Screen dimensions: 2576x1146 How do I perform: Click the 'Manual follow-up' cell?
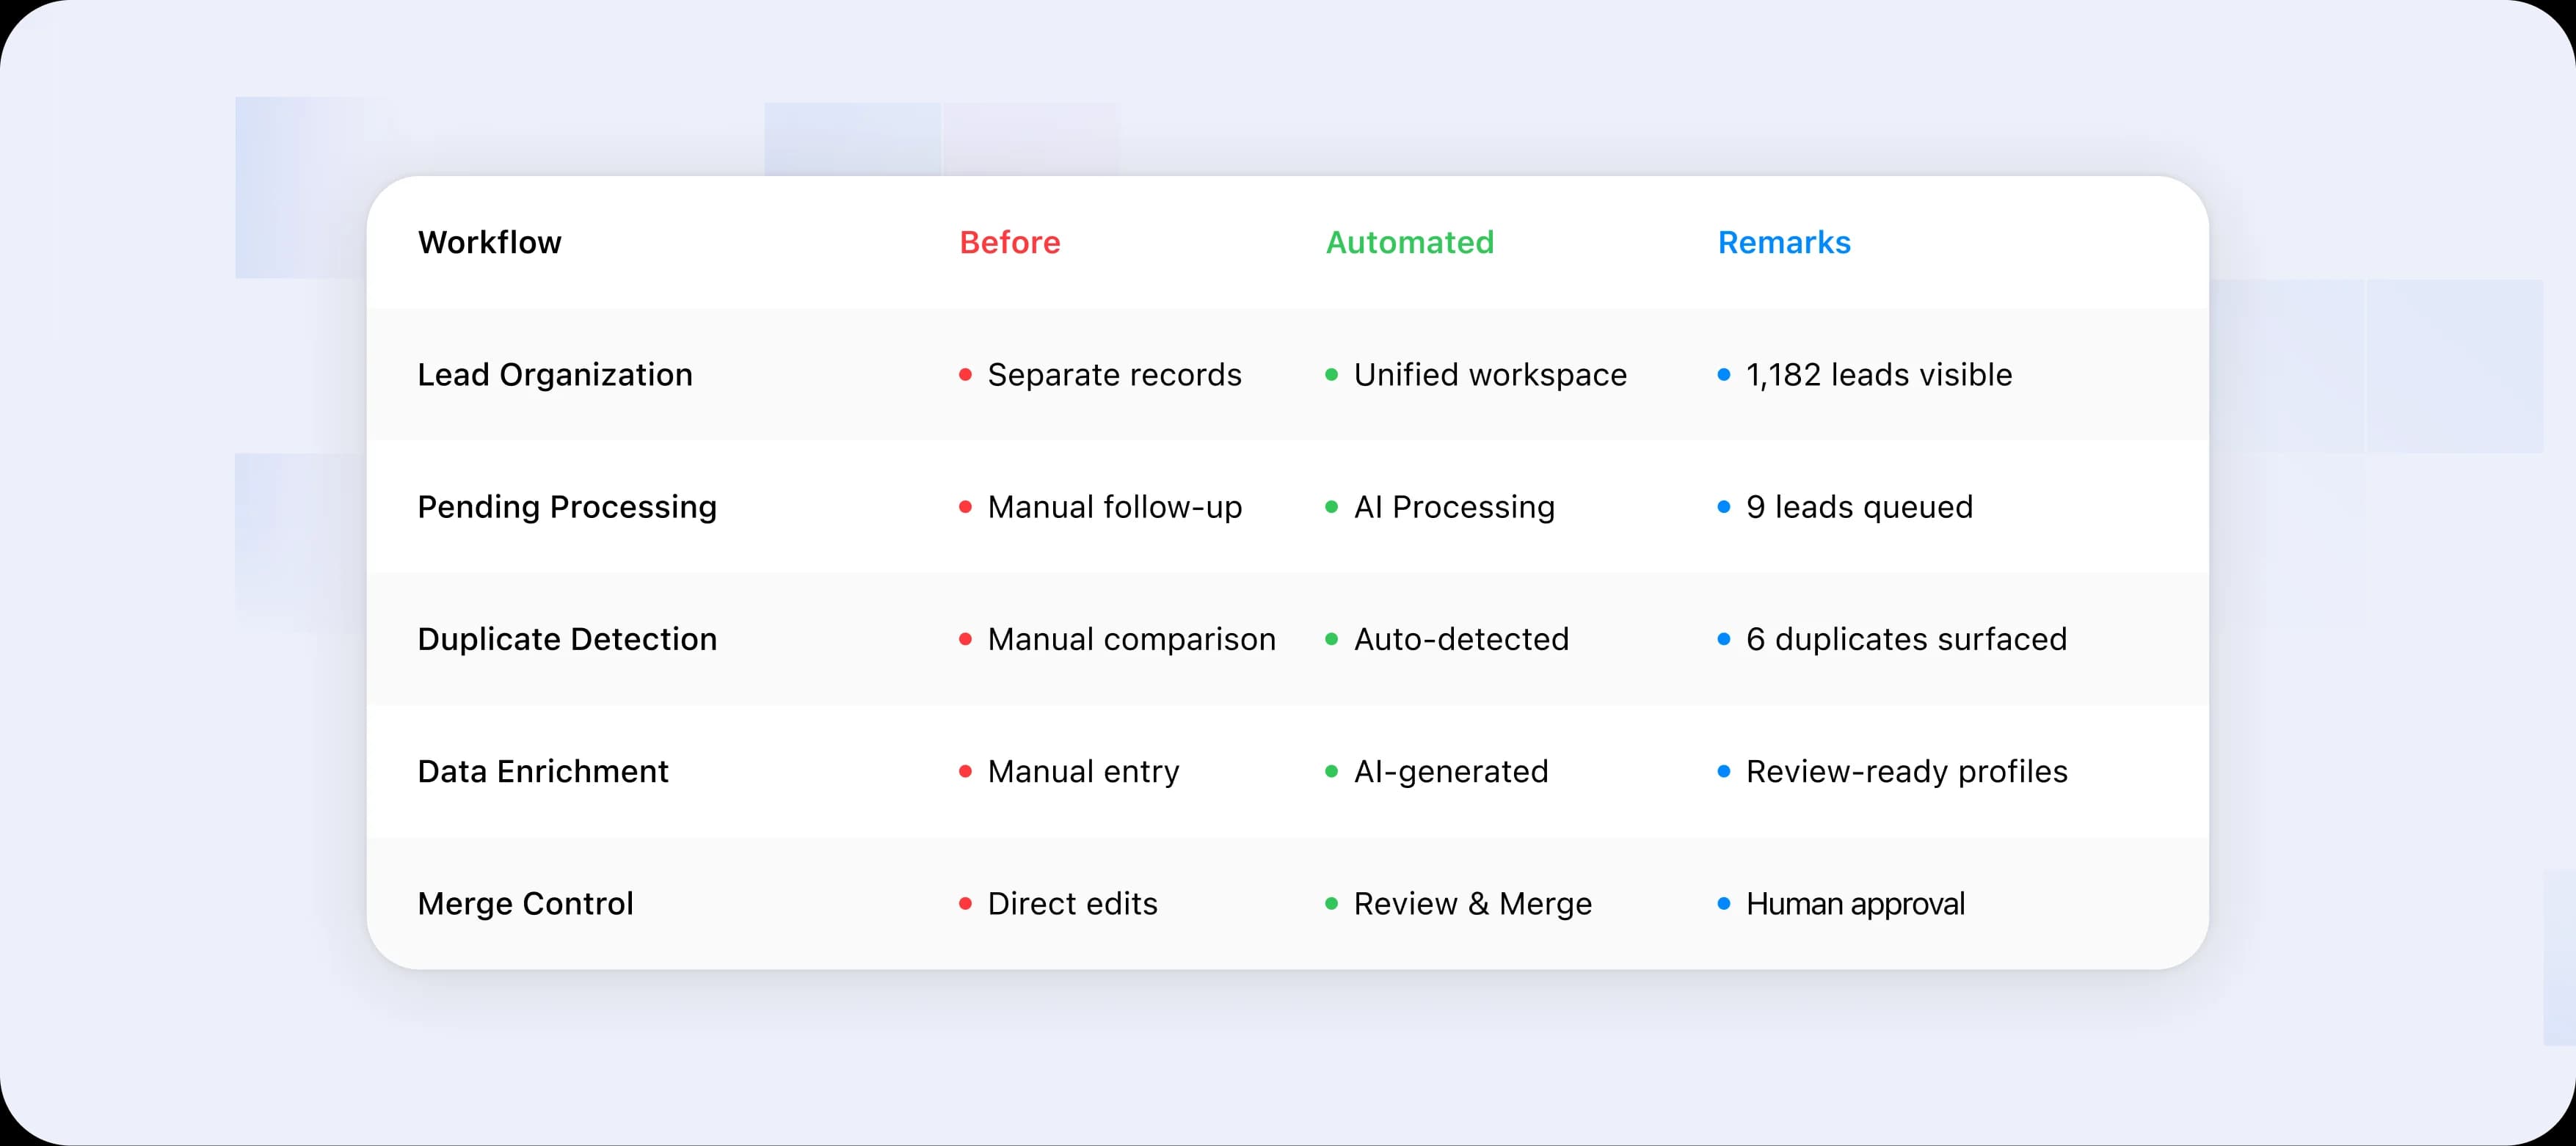coord(1114,507)
